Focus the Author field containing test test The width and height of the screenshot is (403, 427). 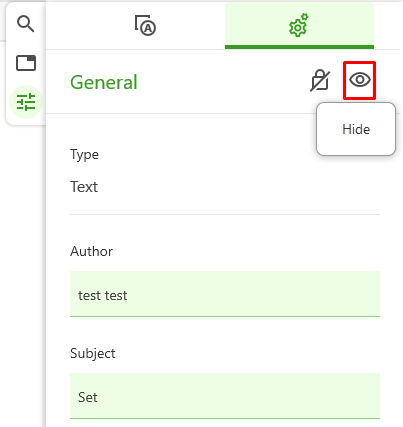click(225, 294)
